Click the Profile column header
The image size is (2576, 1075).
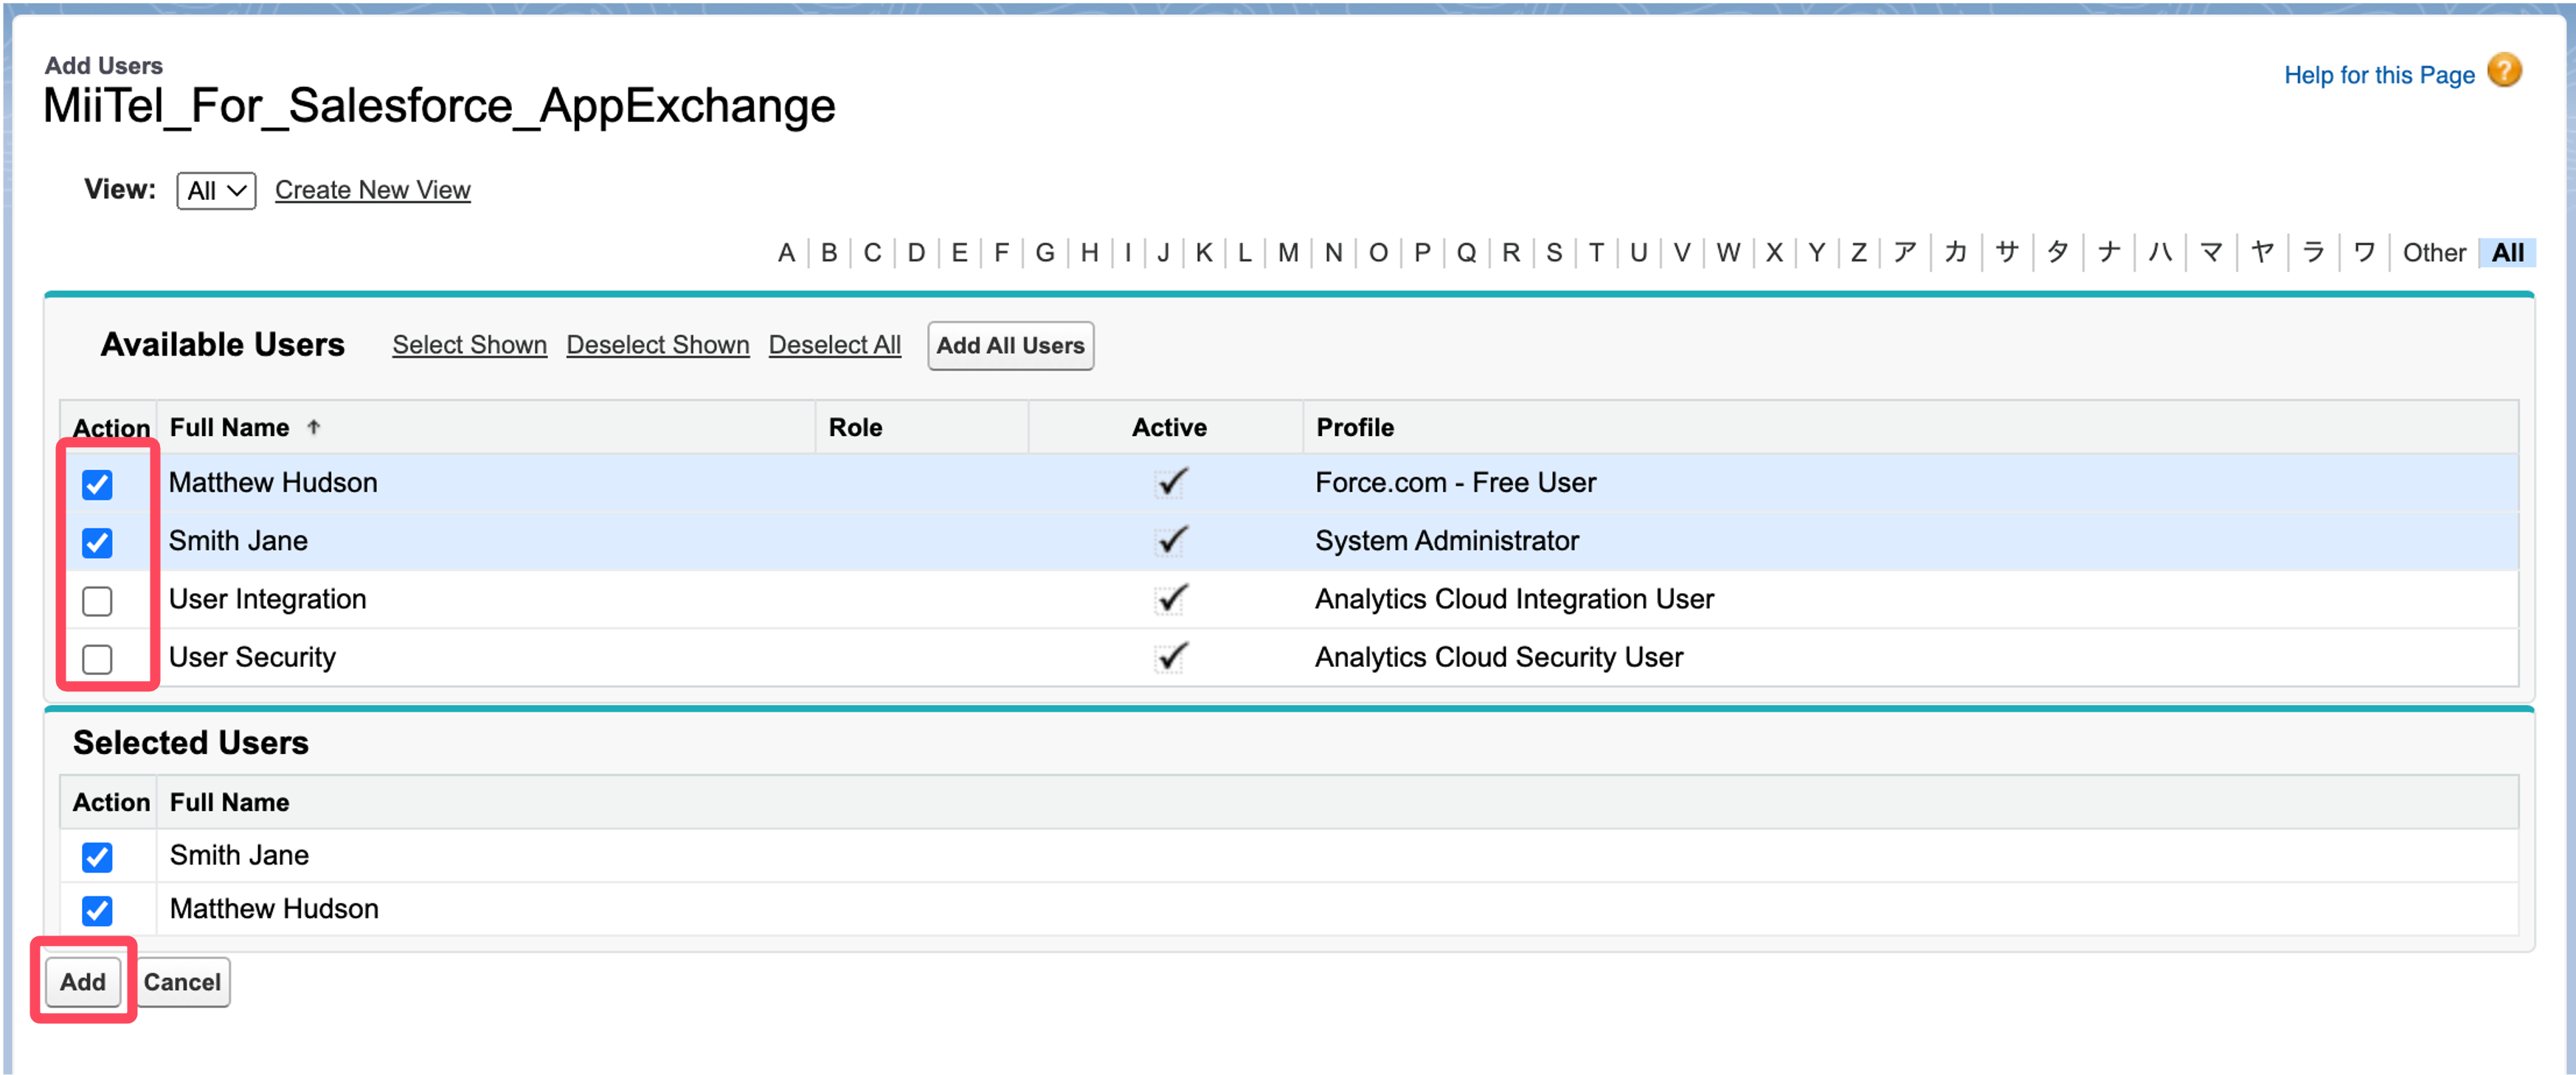pos(1354,427)
